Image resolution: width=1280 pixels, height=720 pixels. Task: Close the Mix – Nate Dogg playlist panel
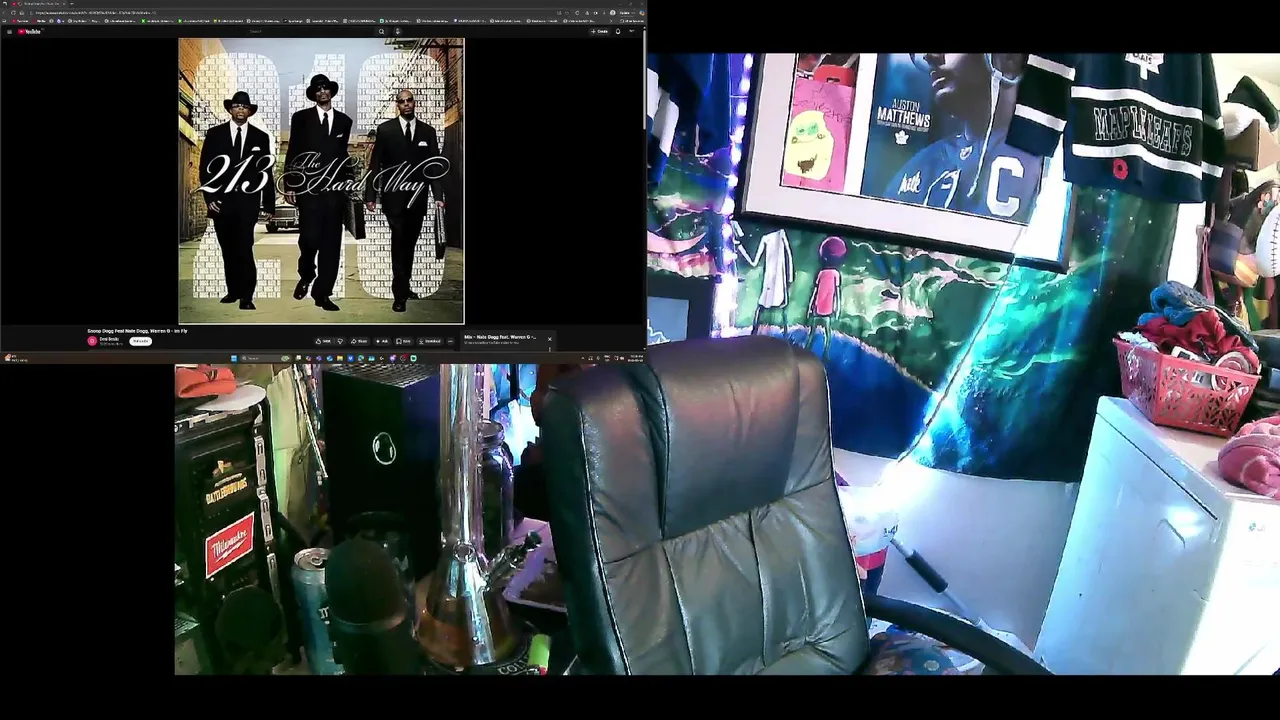coord(549,339)
